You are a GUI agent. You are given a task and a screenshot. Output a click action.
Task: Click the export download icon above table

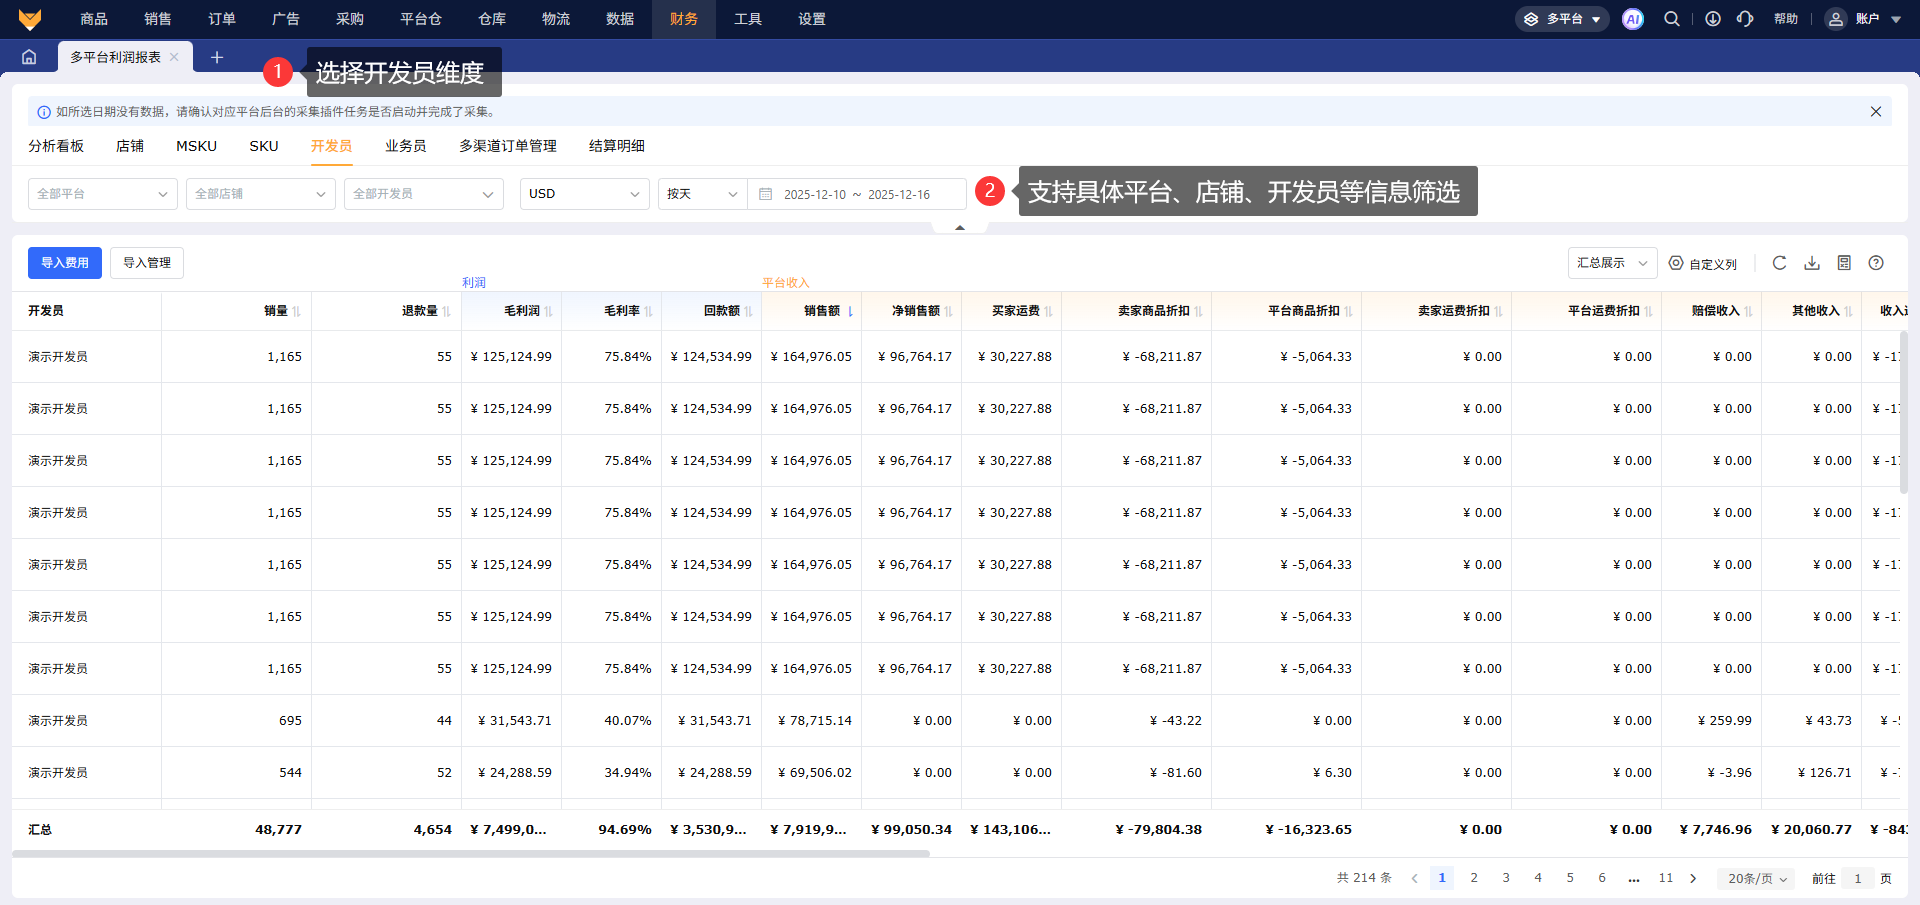pos(1812,263)
